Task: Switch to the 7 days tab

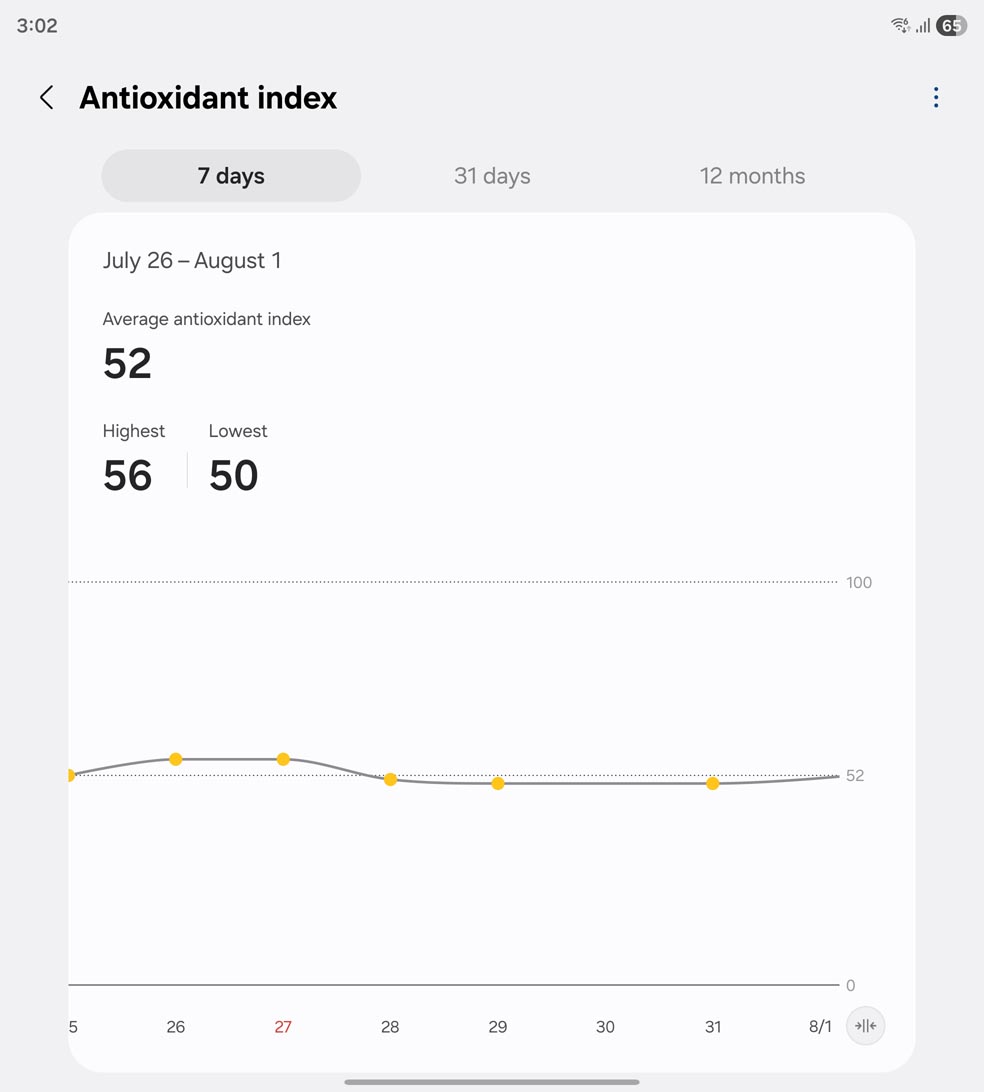Action: pos(231,176)
